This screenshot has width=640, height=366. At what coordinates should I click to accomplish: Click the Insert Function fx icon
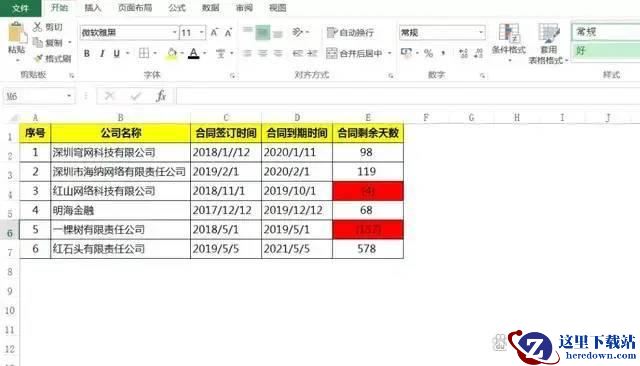[161, 96]
